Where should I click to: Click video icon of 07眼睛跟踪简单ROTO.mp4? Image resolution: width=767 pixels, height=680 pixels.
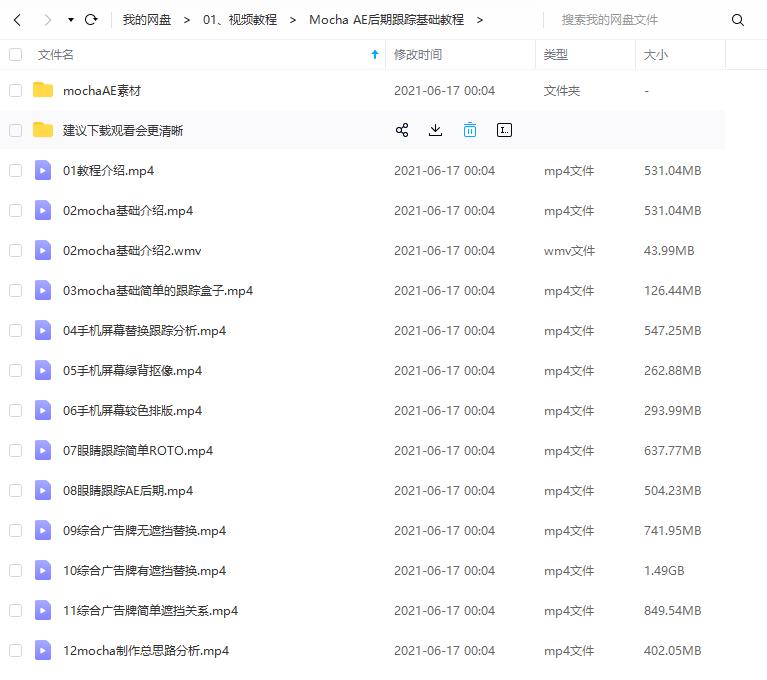[43, 450]
